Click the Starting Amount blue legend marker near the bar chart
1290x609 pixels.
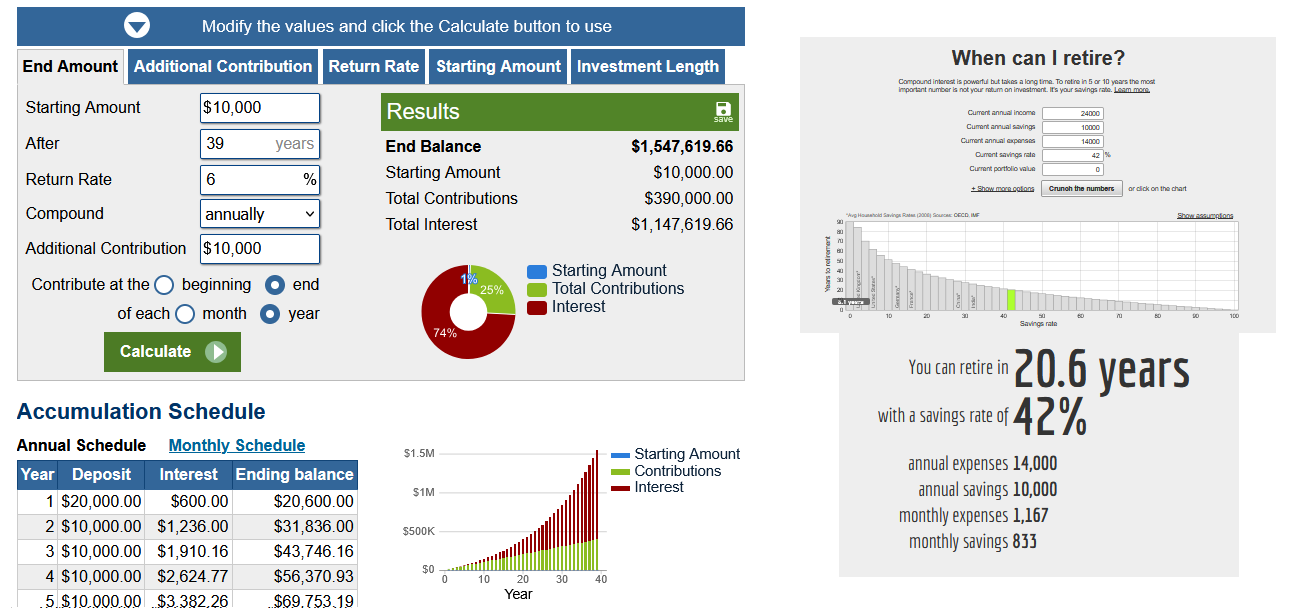620,455
